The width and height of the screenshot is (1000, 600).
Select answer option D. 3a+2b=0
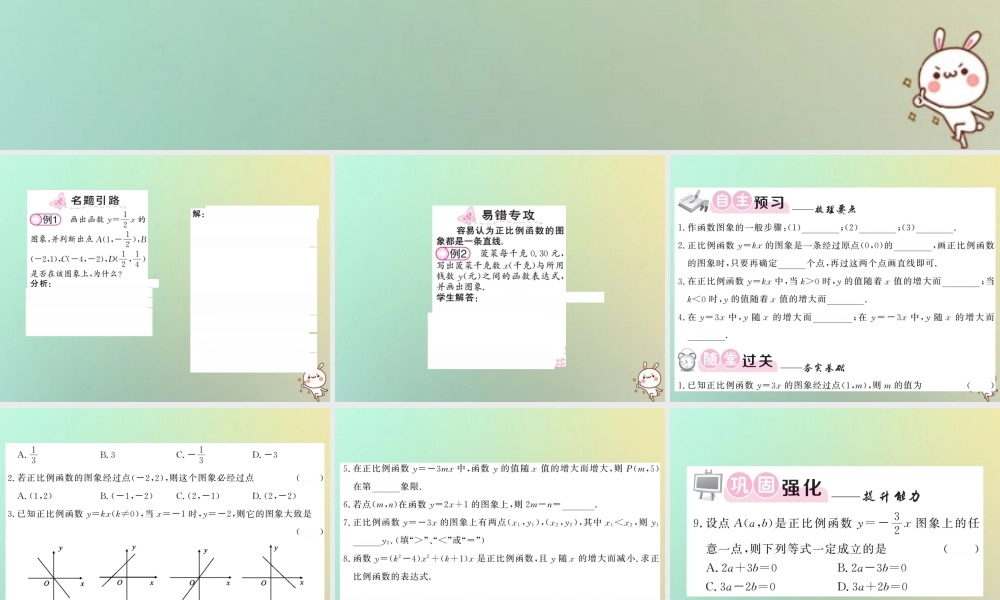click(x=872, y=586)
